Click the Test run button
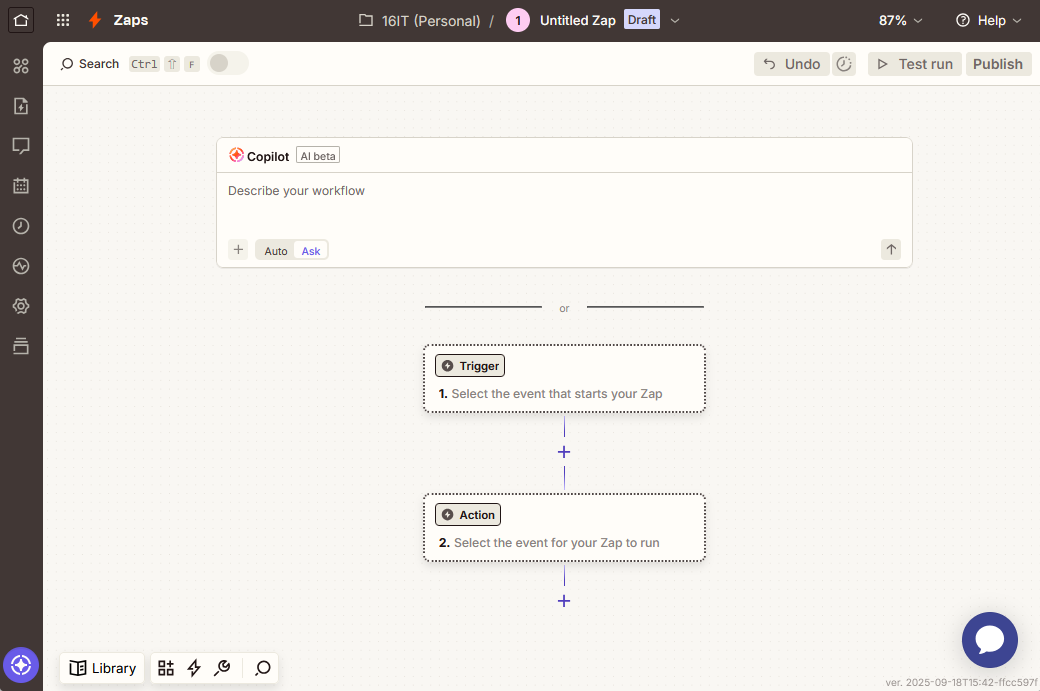 coord(915,64)
